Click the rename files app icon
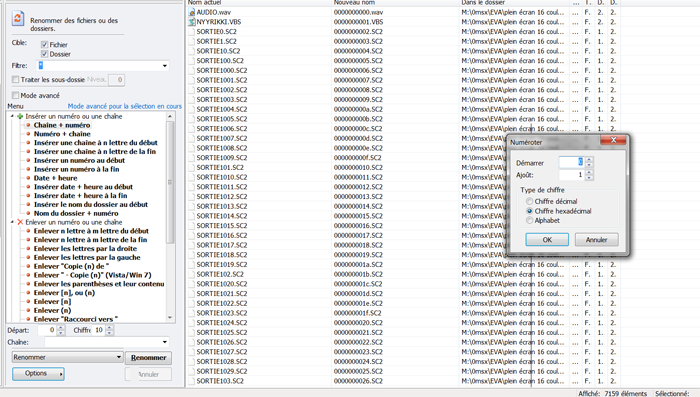Image resolution: width=700 pixels, height=397 pixels. pyautogui.click(x=18, y=18)
